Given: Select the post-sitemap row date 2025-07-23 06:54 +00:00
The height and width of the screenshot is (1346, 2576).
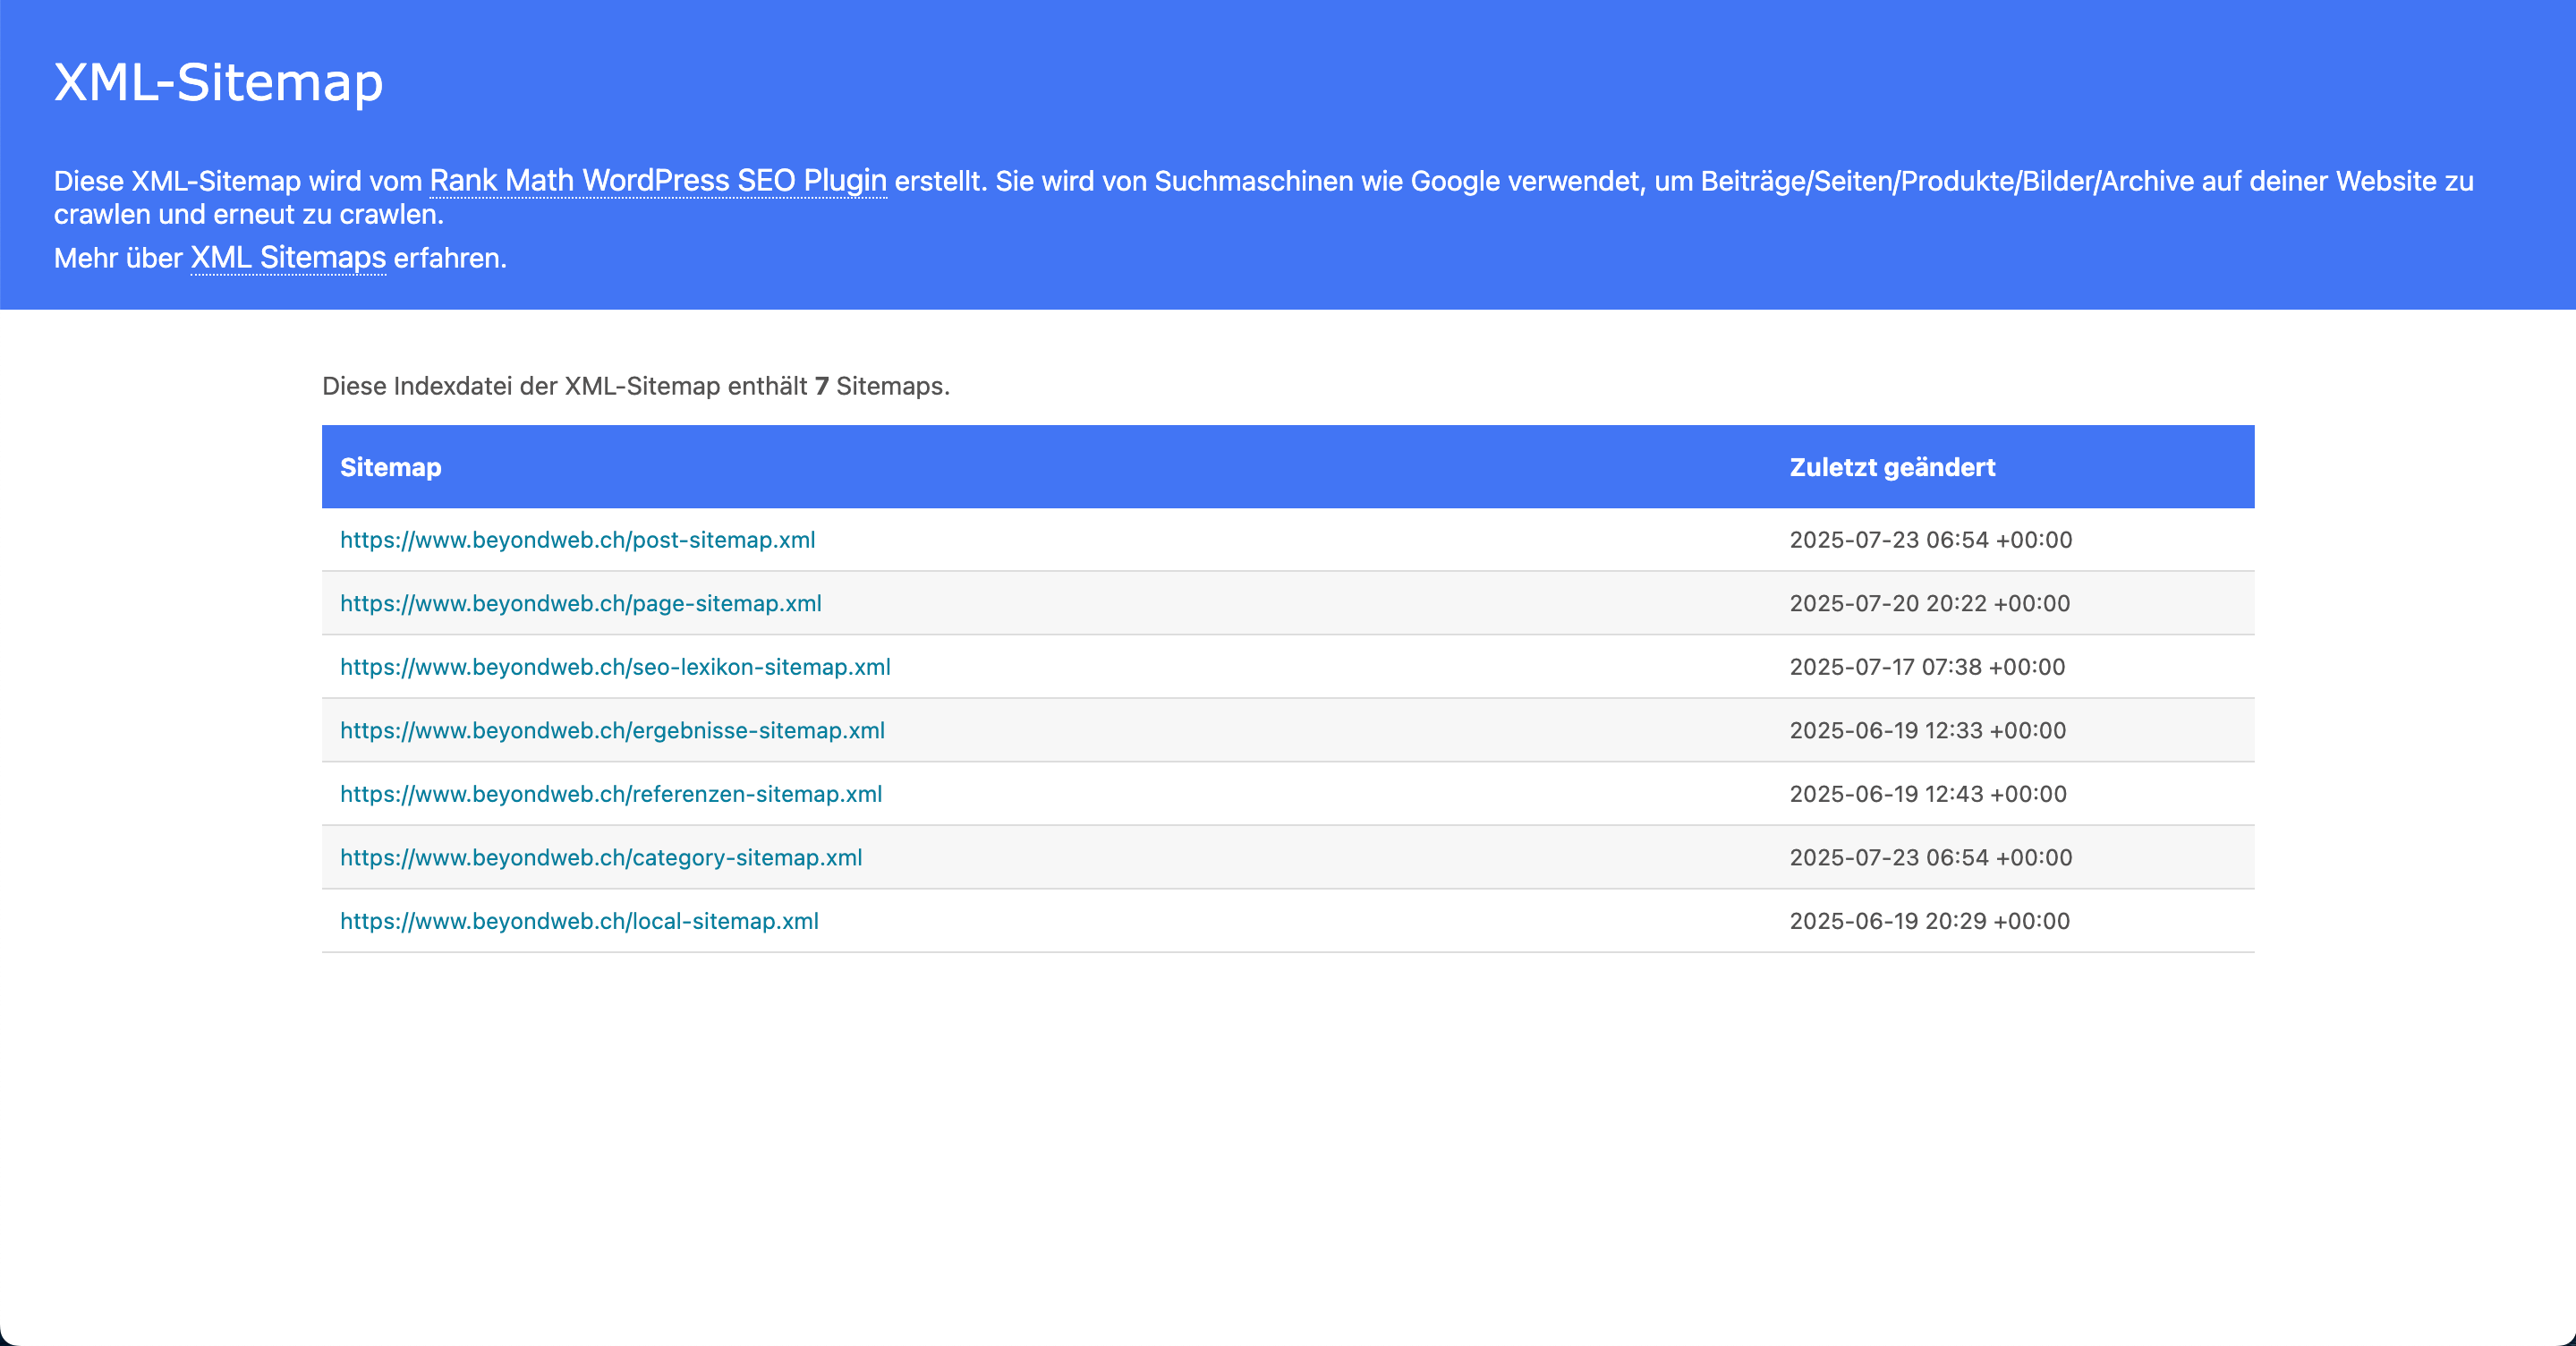Looking at the screenshot, I should point(1930,540).
